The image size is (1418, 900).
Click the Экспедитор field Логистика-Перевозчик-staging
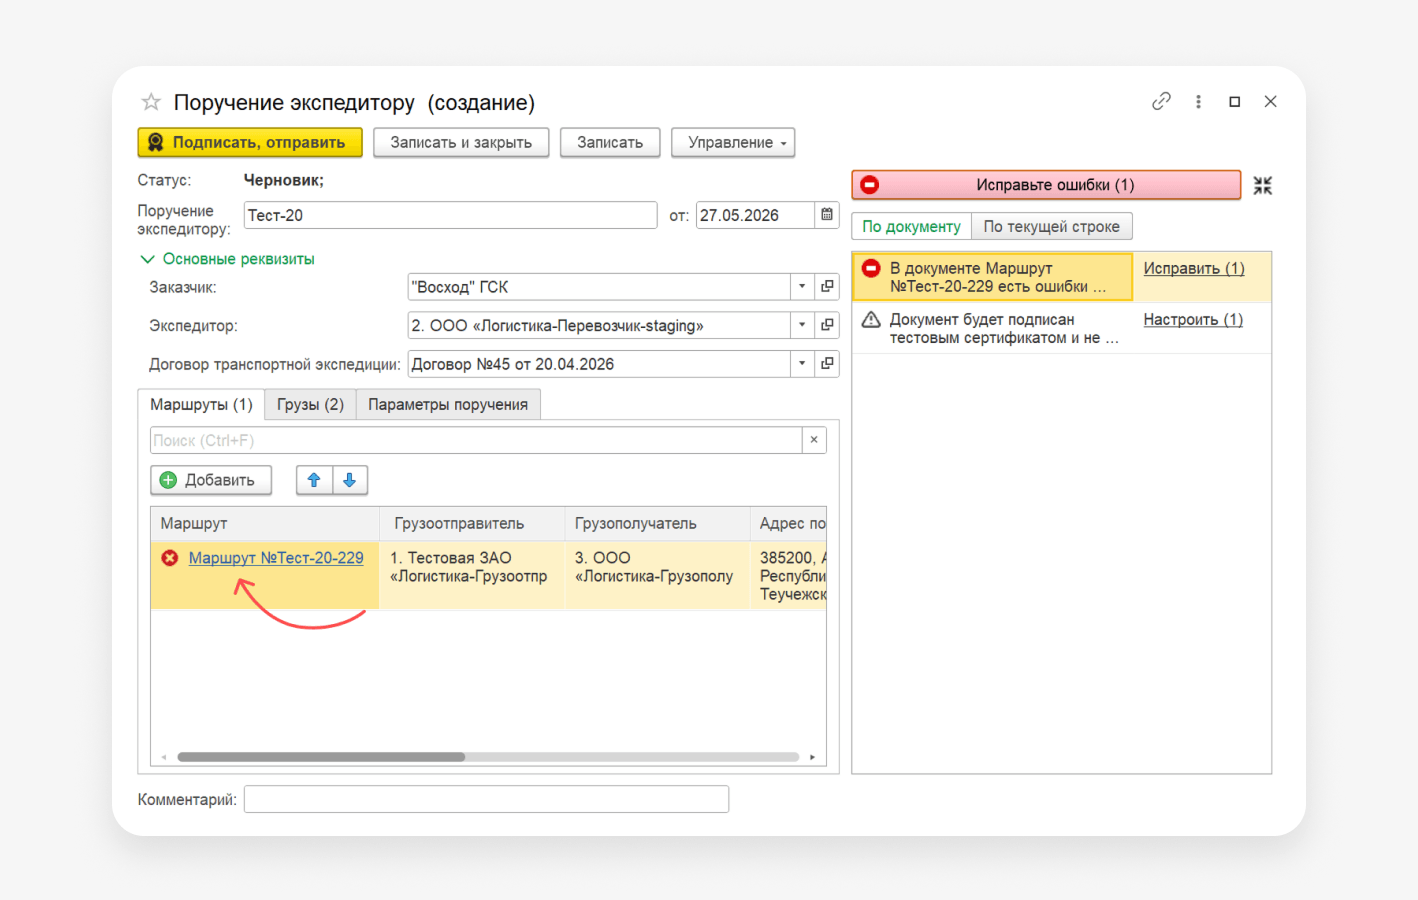click(x=599, y=325)
